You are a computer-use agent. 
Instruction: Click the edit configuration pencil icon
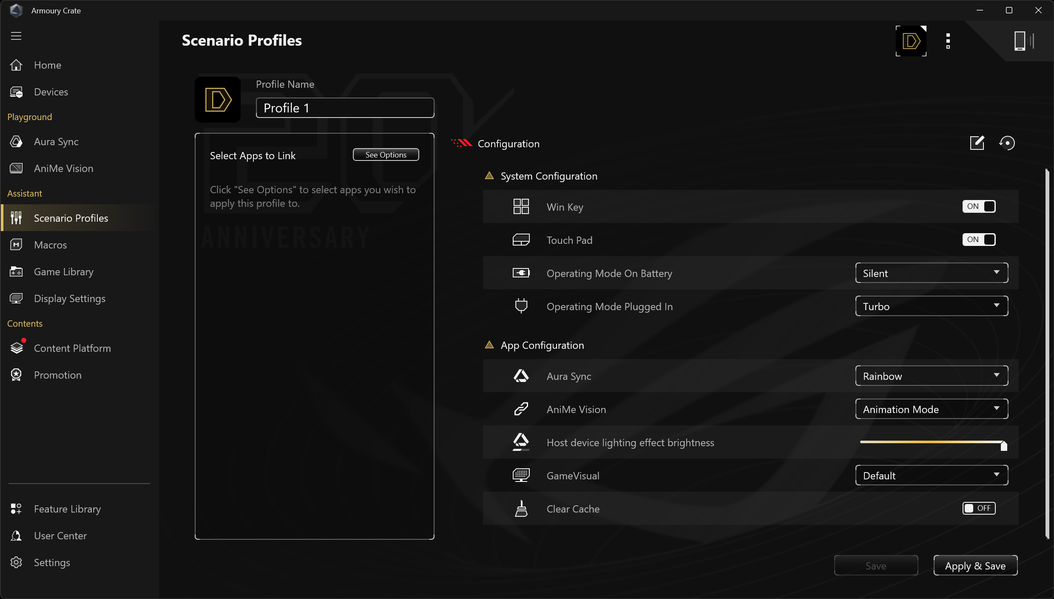[x=977, y=143]
